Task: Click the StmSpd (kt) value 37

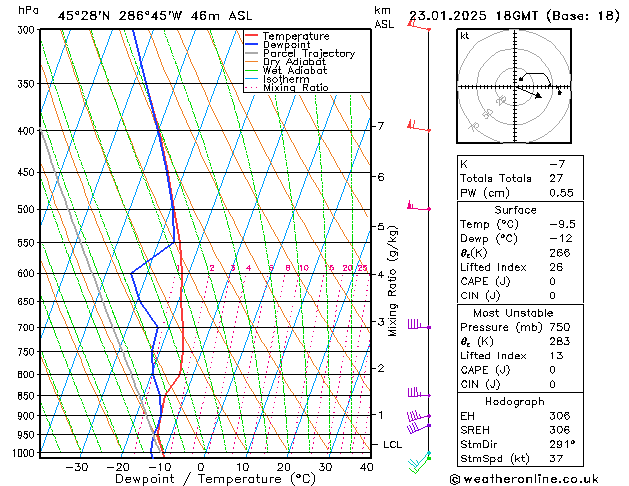Action: click(556, 458)
